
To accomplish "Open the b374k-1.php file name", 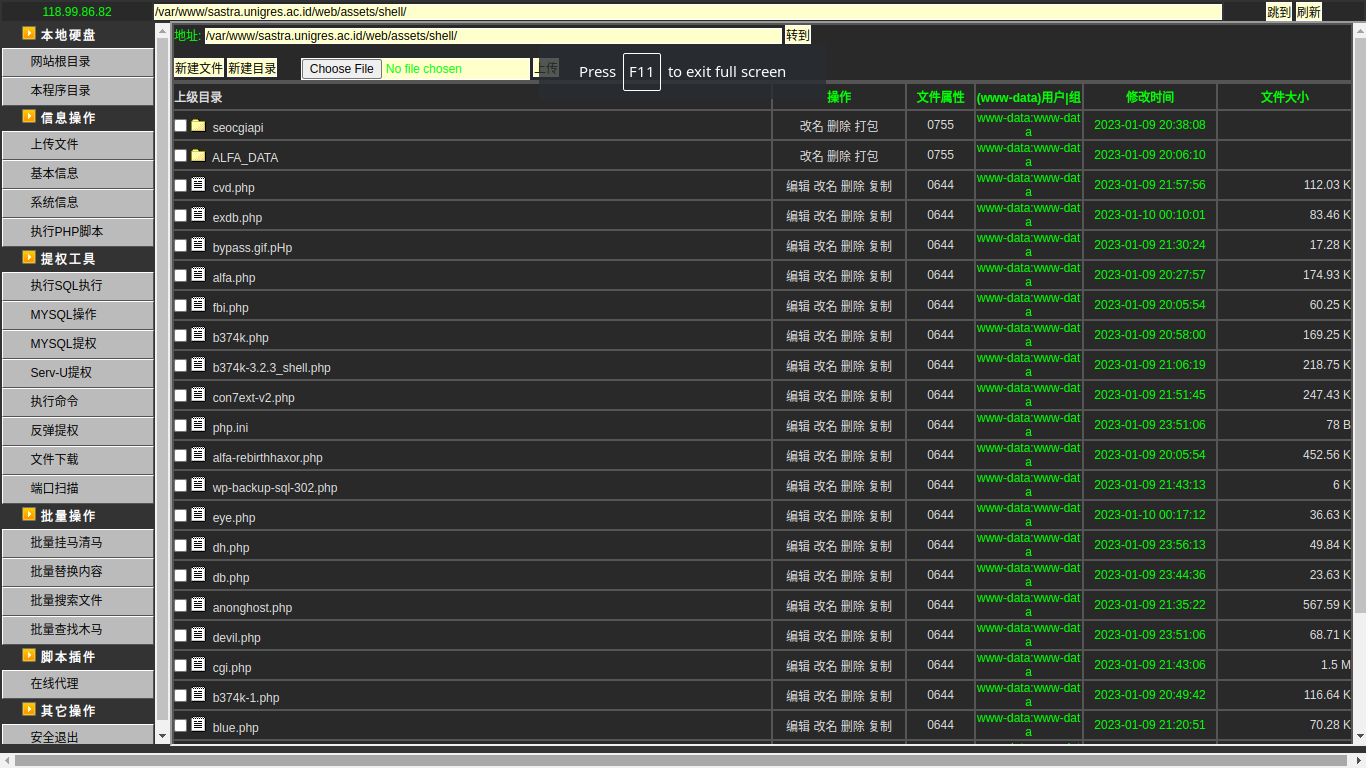I will click(246, 698).
